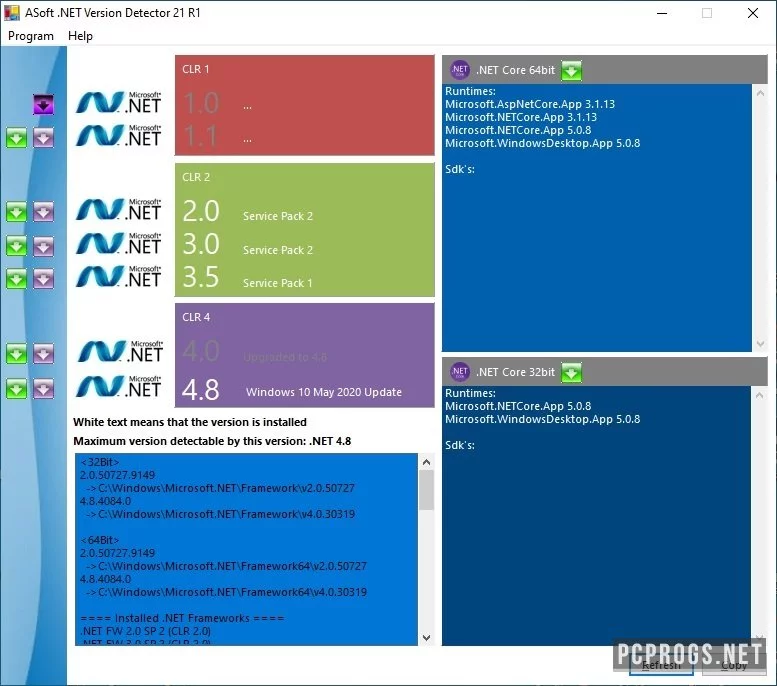Click scroll-up arrow of framework details box
The height and width of the screenshot is (686, 777).
426,462
